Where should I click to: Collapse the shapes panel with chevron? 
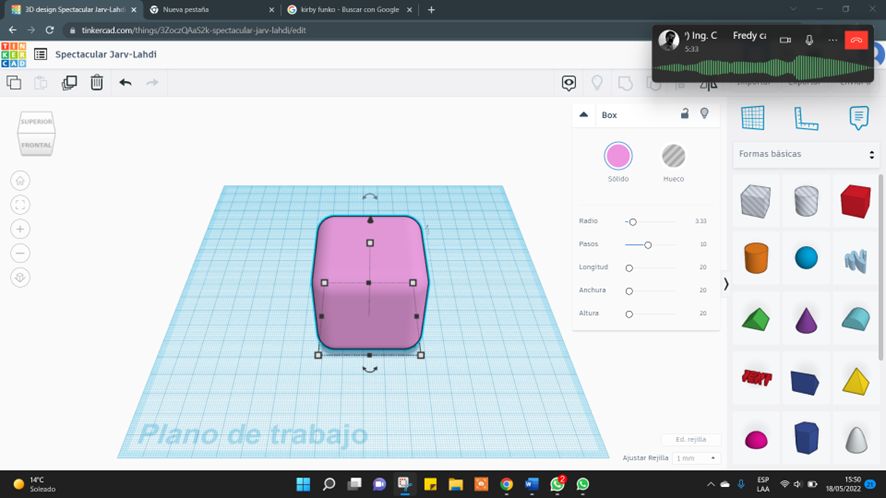tap(726, 284)
